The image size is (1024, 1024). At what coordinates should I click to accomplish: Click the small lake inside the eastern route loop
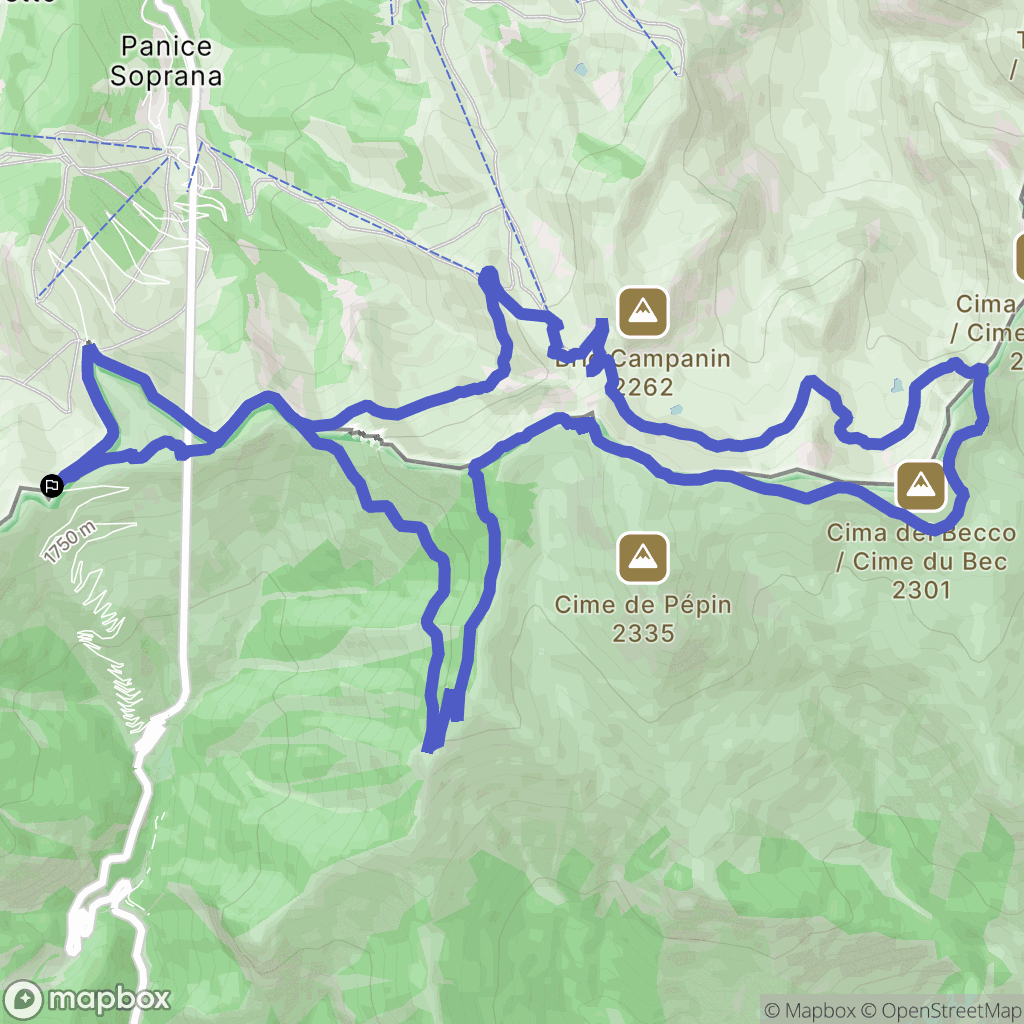897,385
